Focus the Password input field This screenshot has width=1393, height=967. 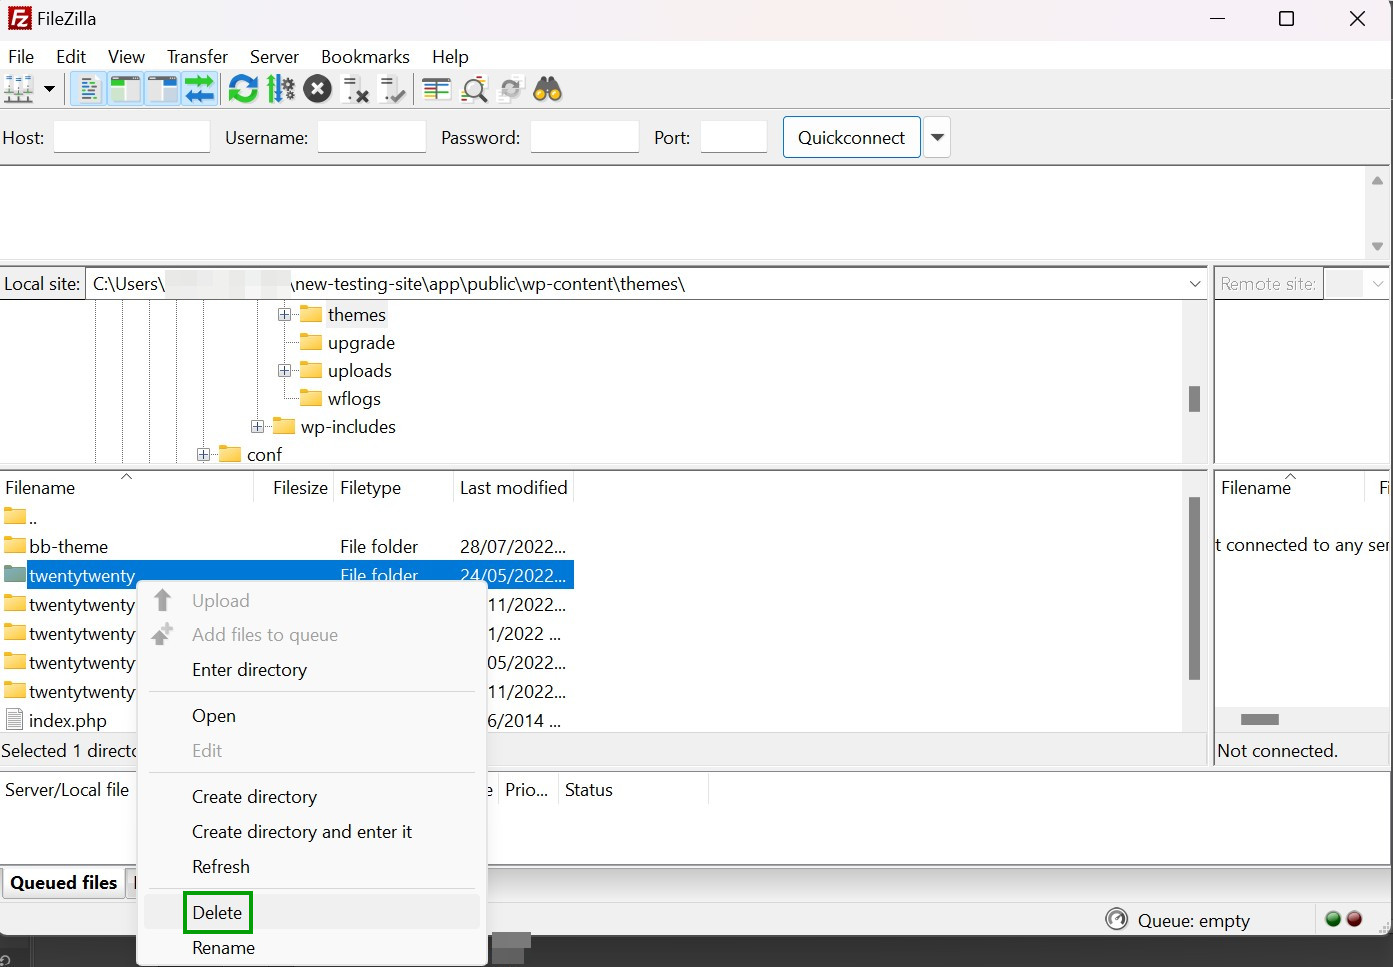click(585, 137)
